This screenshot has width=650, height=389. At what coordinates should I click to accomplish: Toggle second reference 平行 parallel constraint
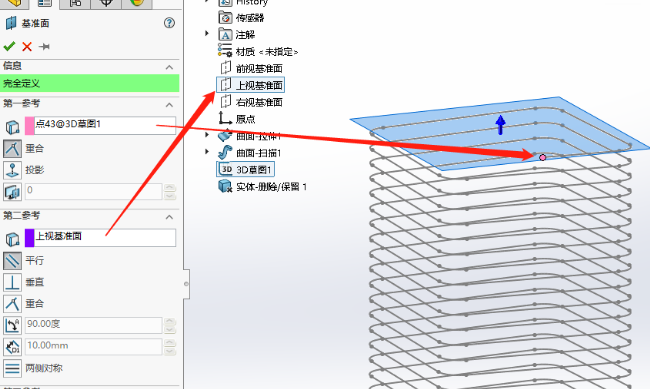coord(12,260)
